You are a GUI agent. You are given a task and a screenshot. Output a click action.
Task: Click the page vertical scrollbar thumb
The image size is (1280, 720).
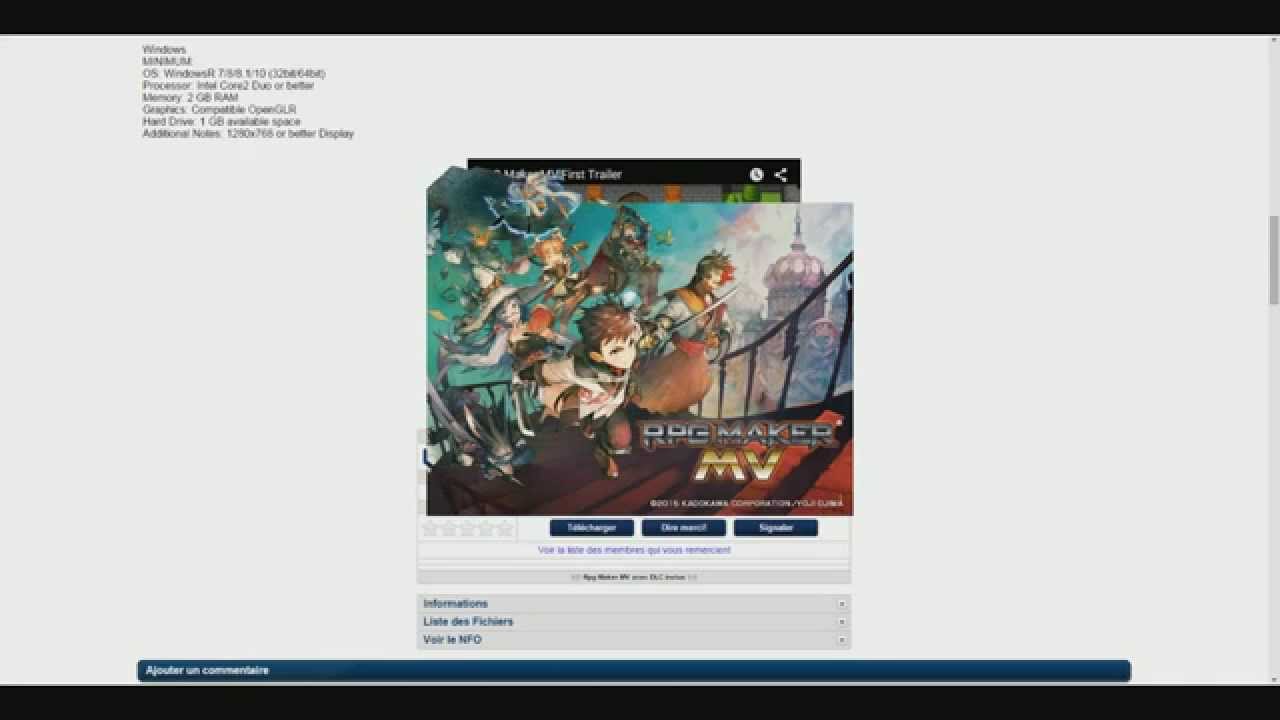pos(1274,260)
